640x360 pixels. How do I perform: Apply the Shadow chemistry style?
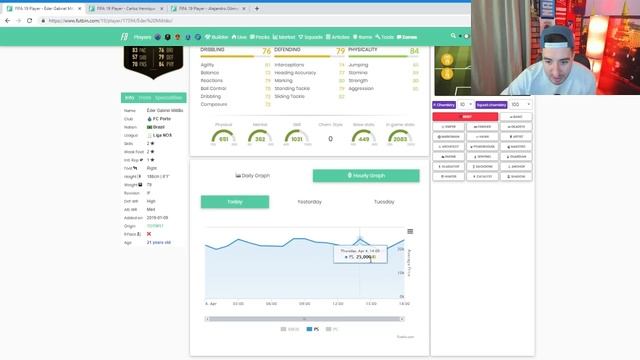tap(516, 177)
